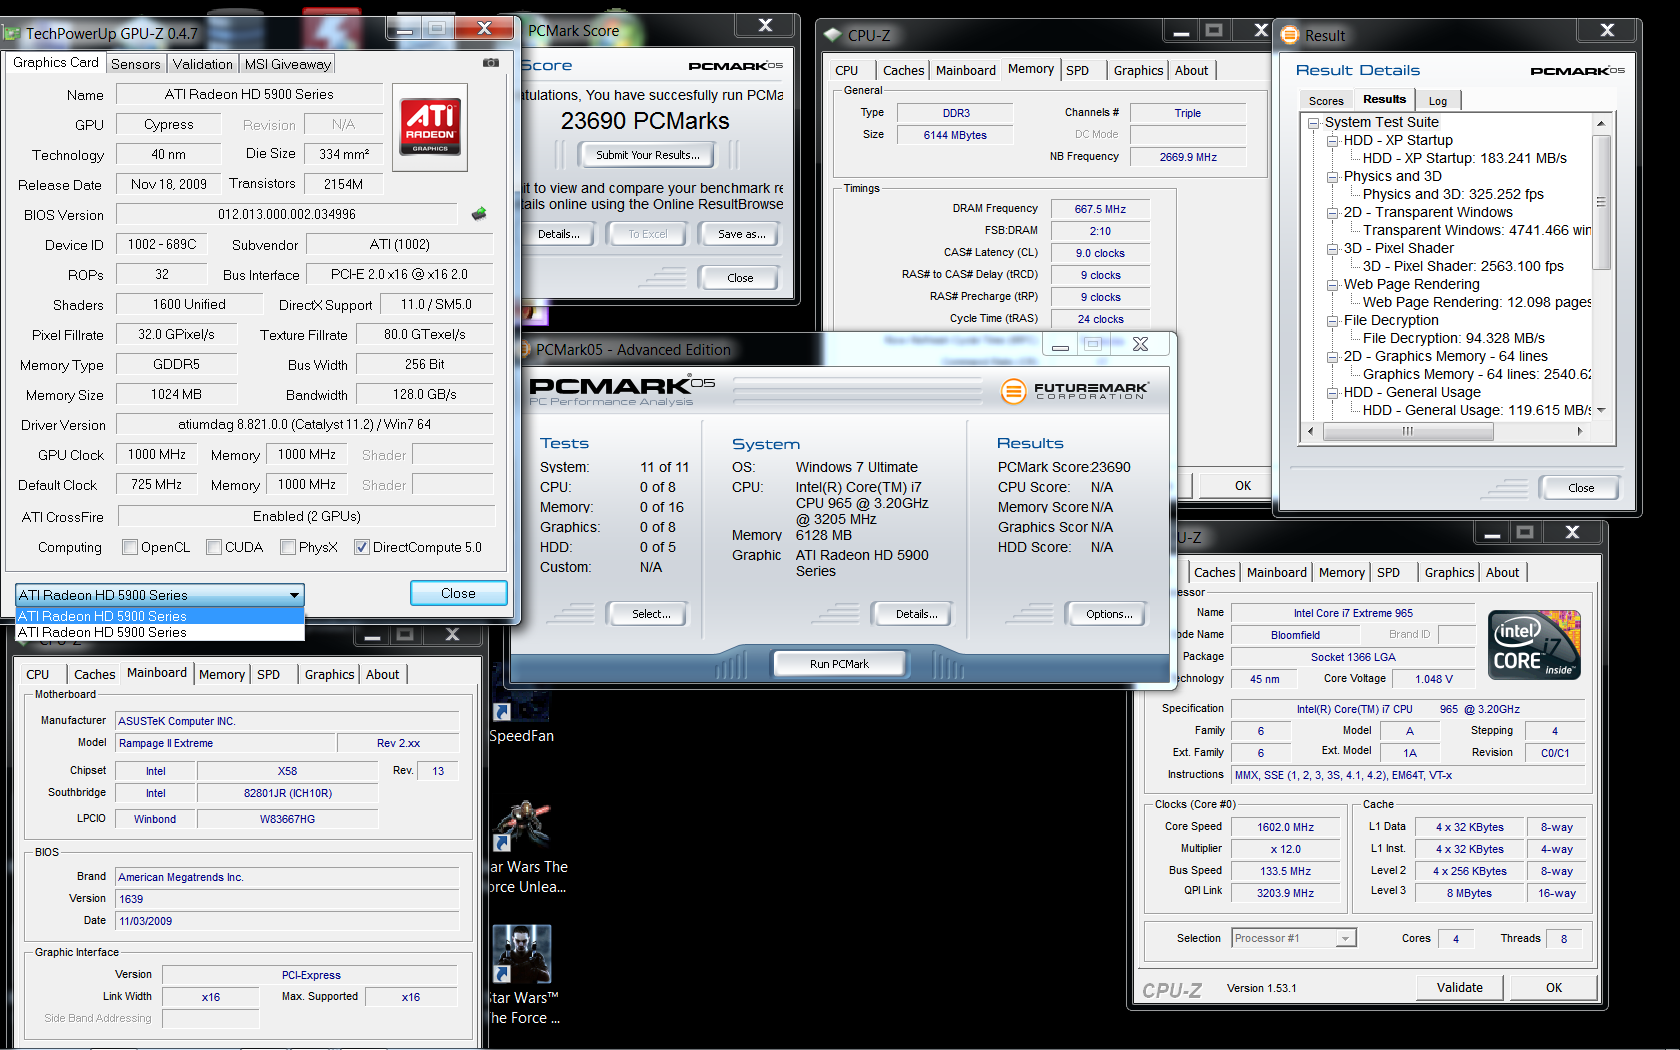1680x1050 pixels.
Task: Click the PCMark05 logo in PC Performance Analysis header
Action: pos(623,386)
